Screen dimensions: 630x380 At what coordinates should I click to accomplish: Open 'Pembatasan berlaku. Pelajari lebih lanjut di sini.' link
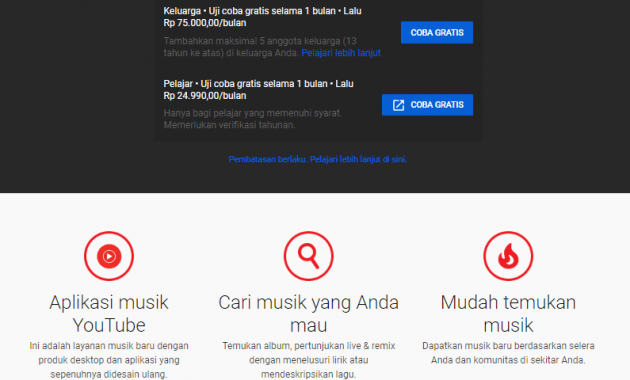(317, 159)
